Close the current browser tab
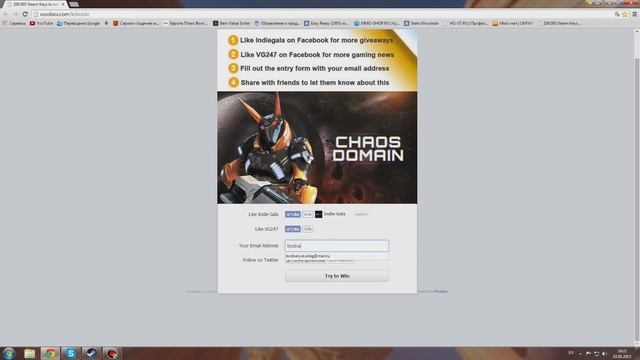Image resolution: width=640 pixels, height=360 pixels. (x=63, y=4)
